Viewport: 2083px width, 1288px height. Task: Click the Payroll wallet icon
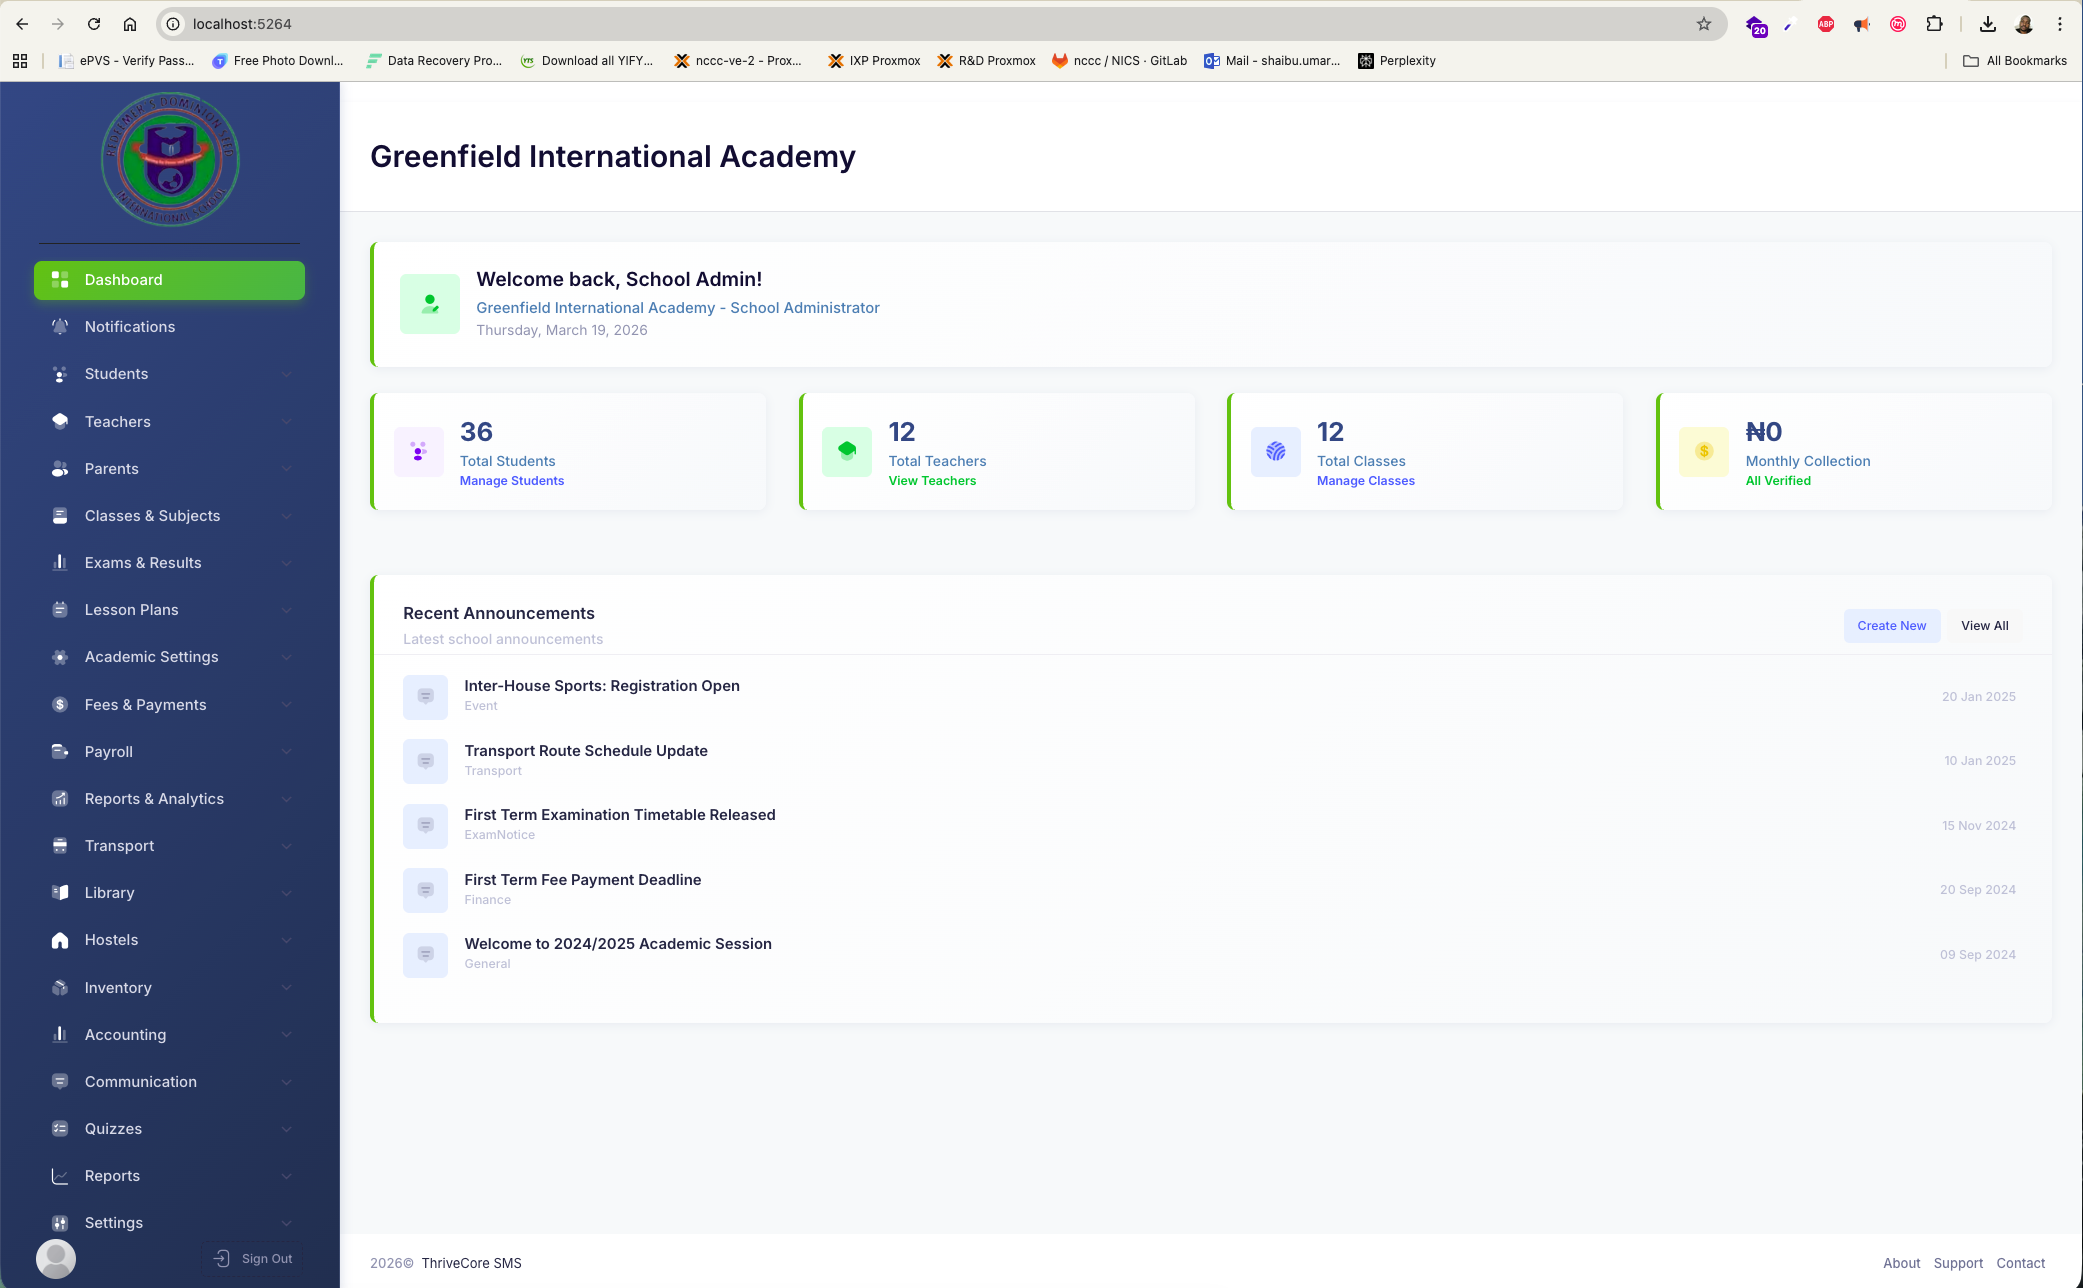60,752
